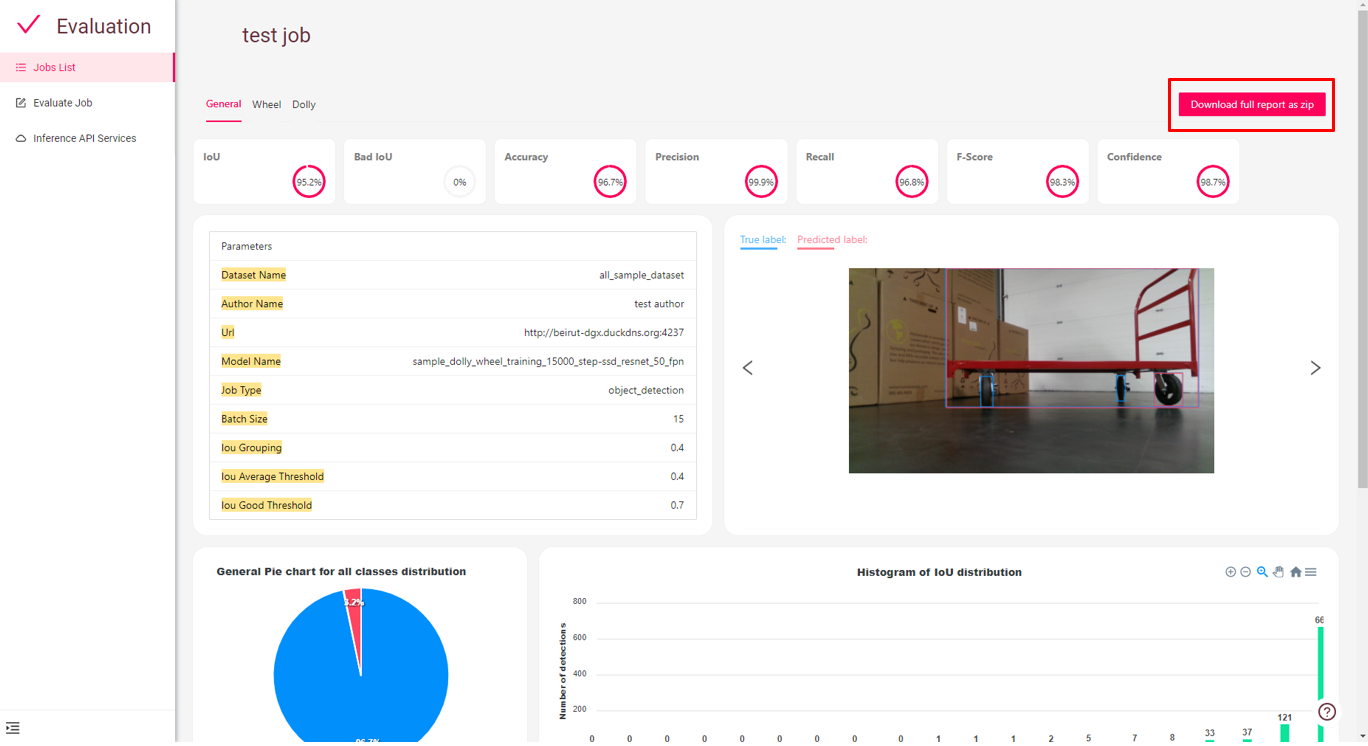Click the object_detection job type value
The image size is (1368, 746).
click(x=646, y=390)
